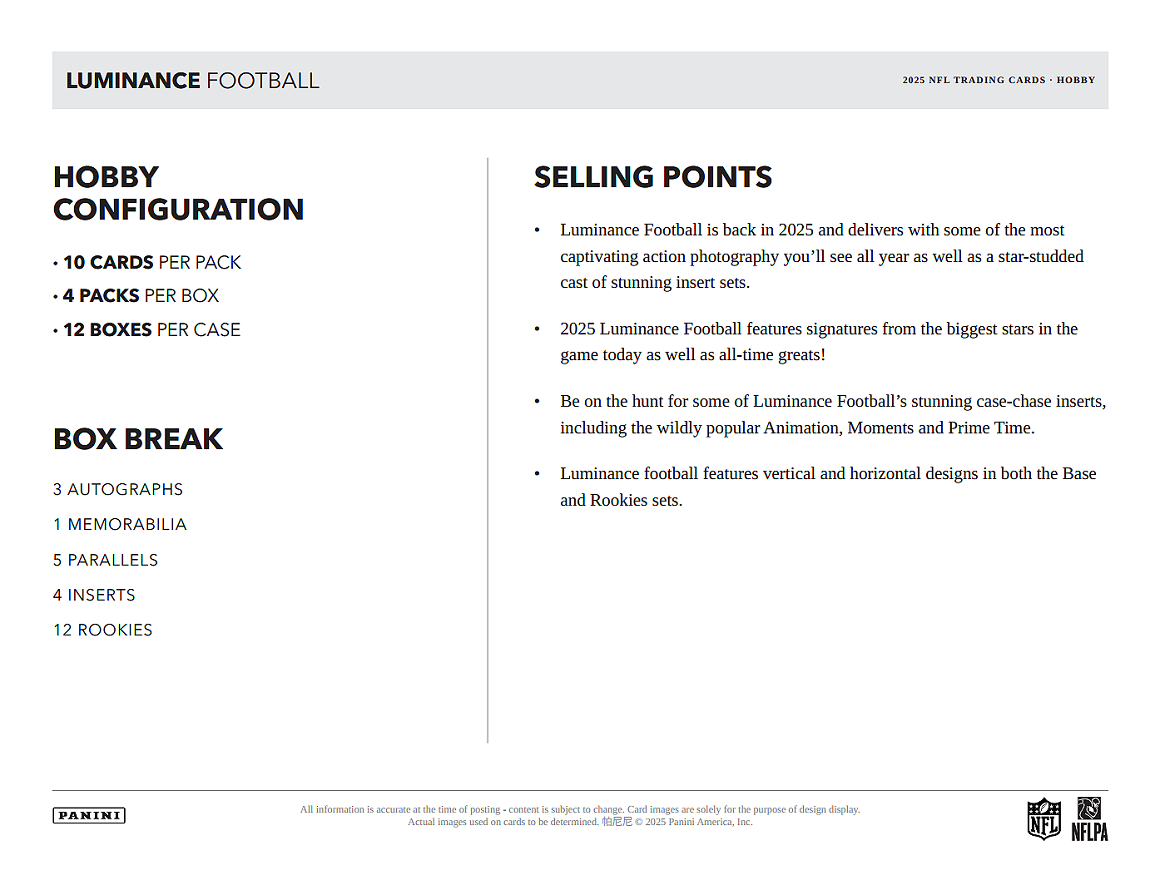Click the 4 Inserts entry
The width and height of the screenshot is (1150, 890).
[94, 595]
